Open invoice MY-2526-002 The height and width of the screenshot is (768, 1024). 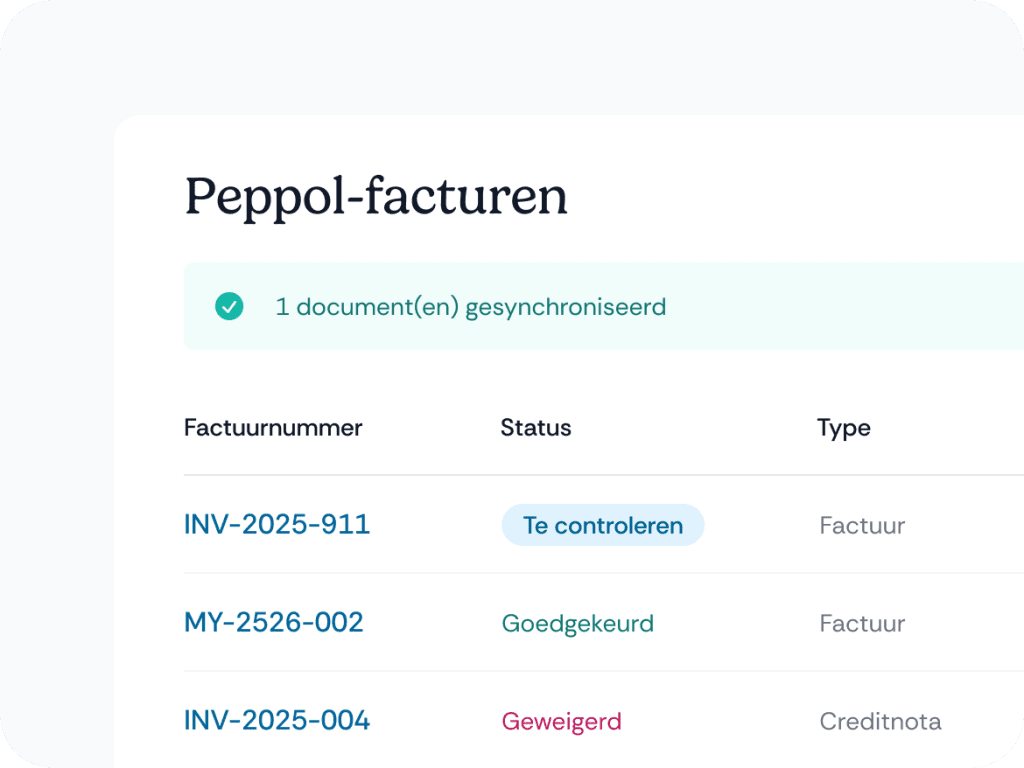(x=273, y=622)
